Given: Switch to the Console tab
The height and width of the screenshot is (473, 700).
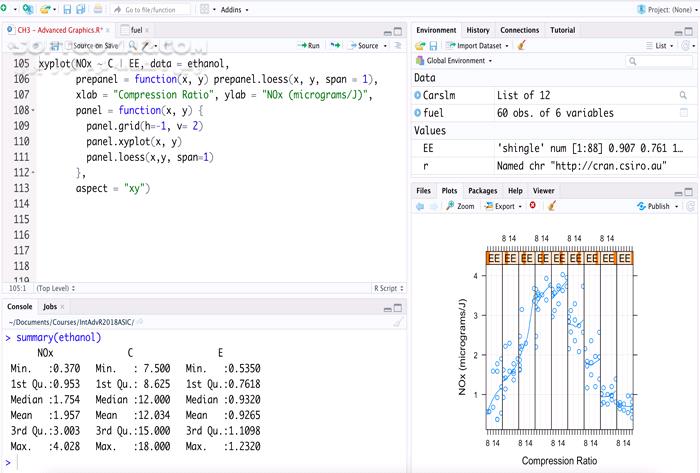Looking at the screenshot, I should click(20, 307).
